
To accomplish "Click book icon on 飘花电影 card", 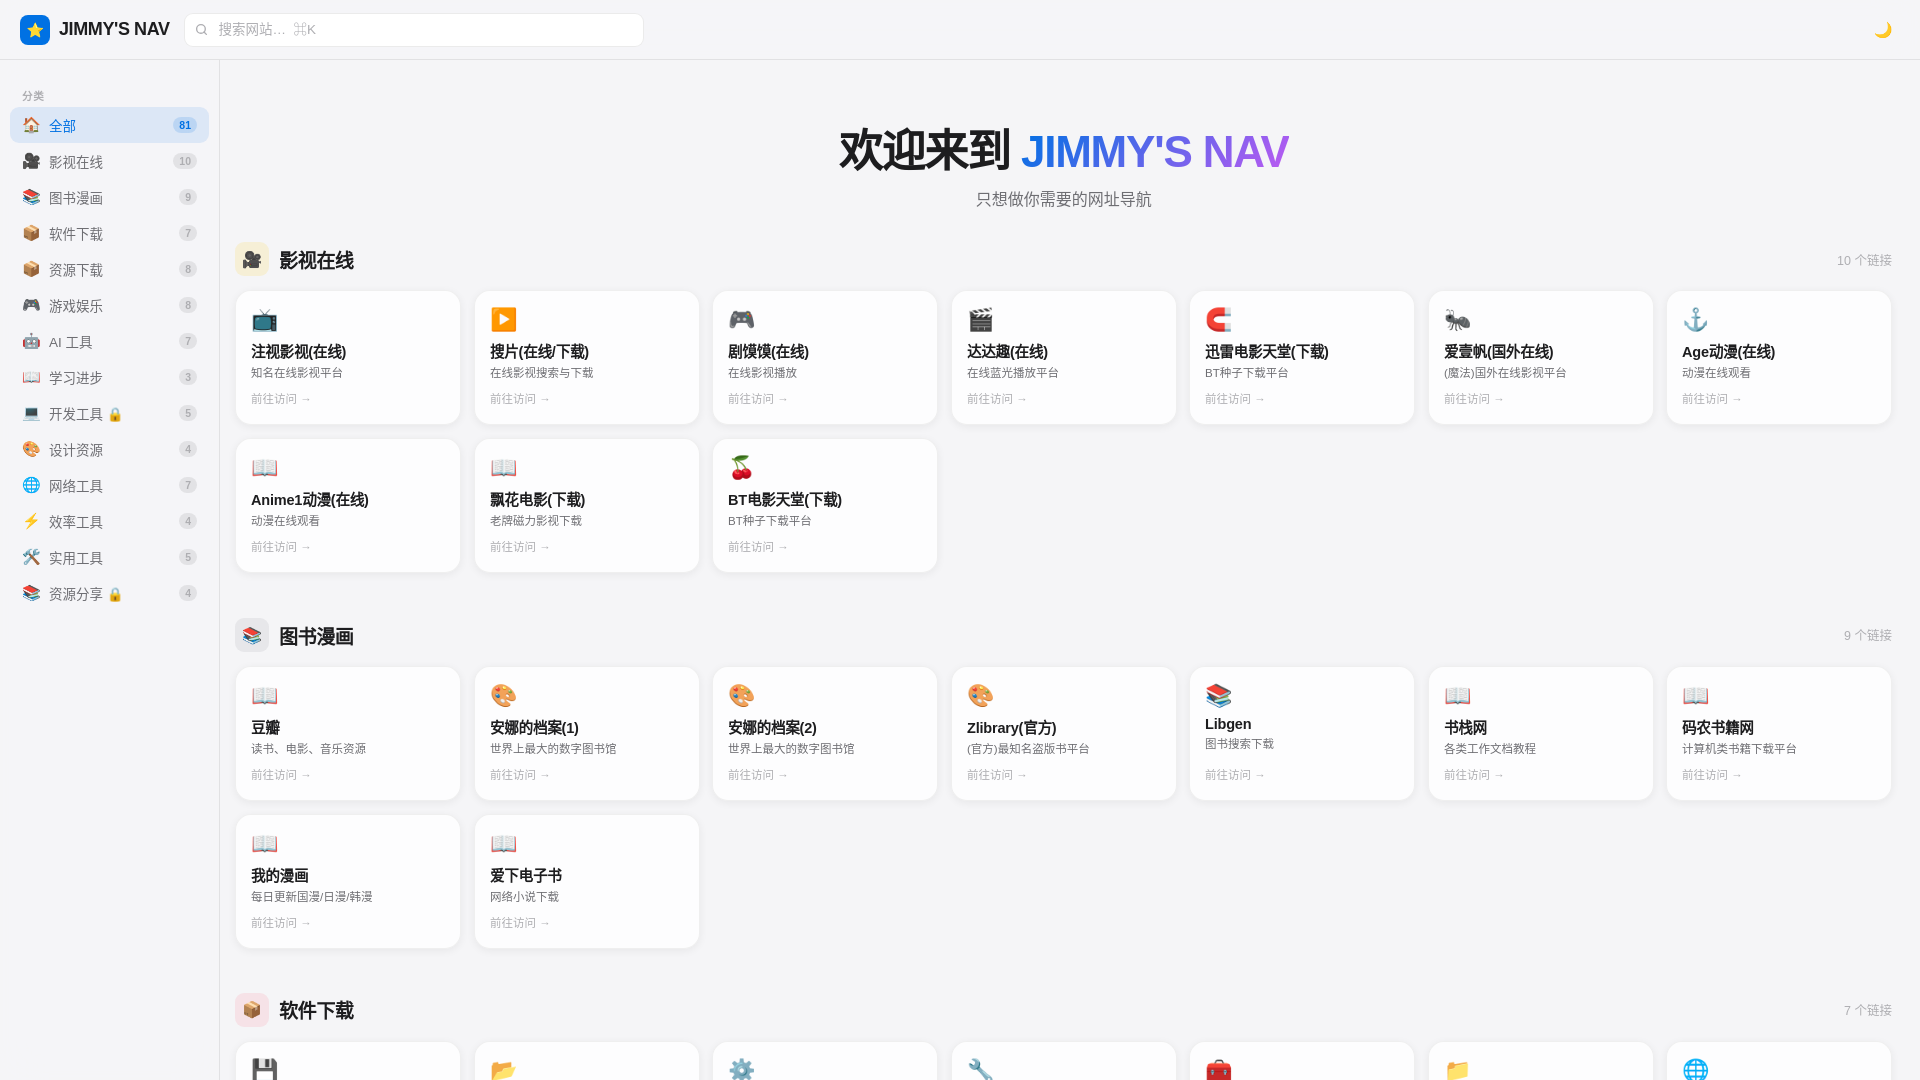I will pos(503,468).
